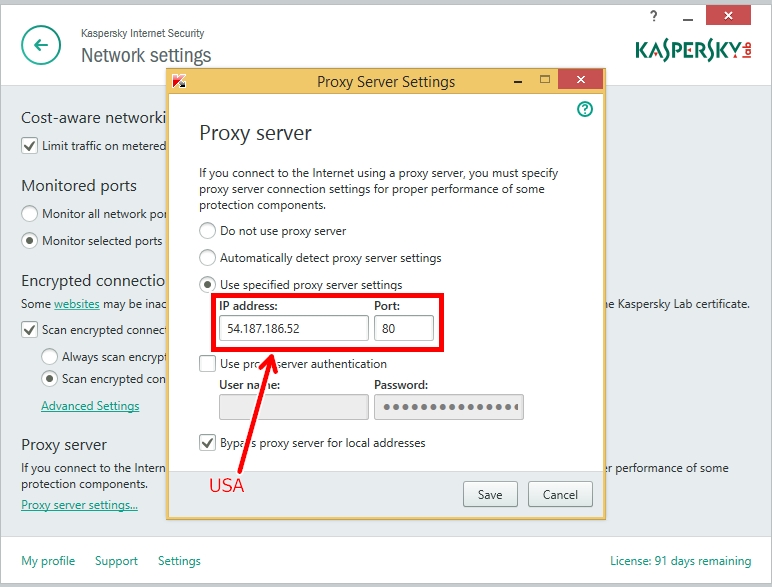Click the Monitored ports heading
This screenshot has height=587, width=772.
click(79, 186)
